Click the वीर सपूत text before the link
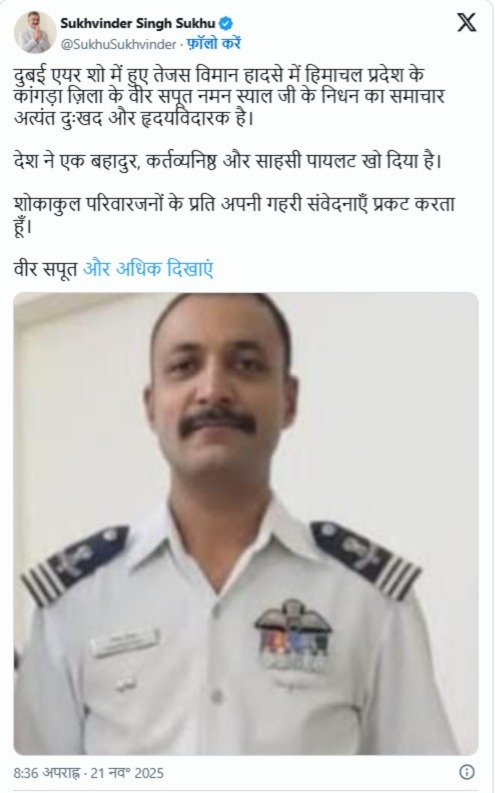The width and height of the screenshot is (495, 793). (46, 269)
